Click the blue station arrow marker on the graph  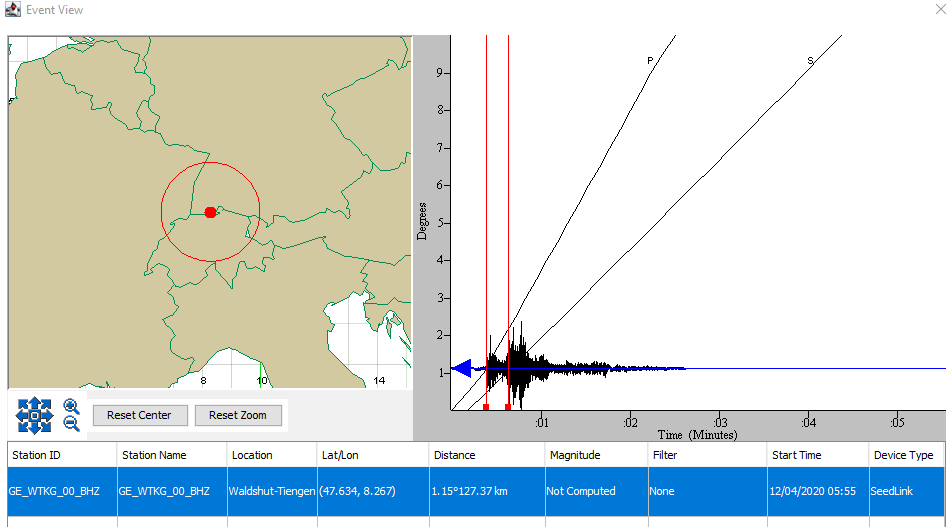click(x=462, y=368)
